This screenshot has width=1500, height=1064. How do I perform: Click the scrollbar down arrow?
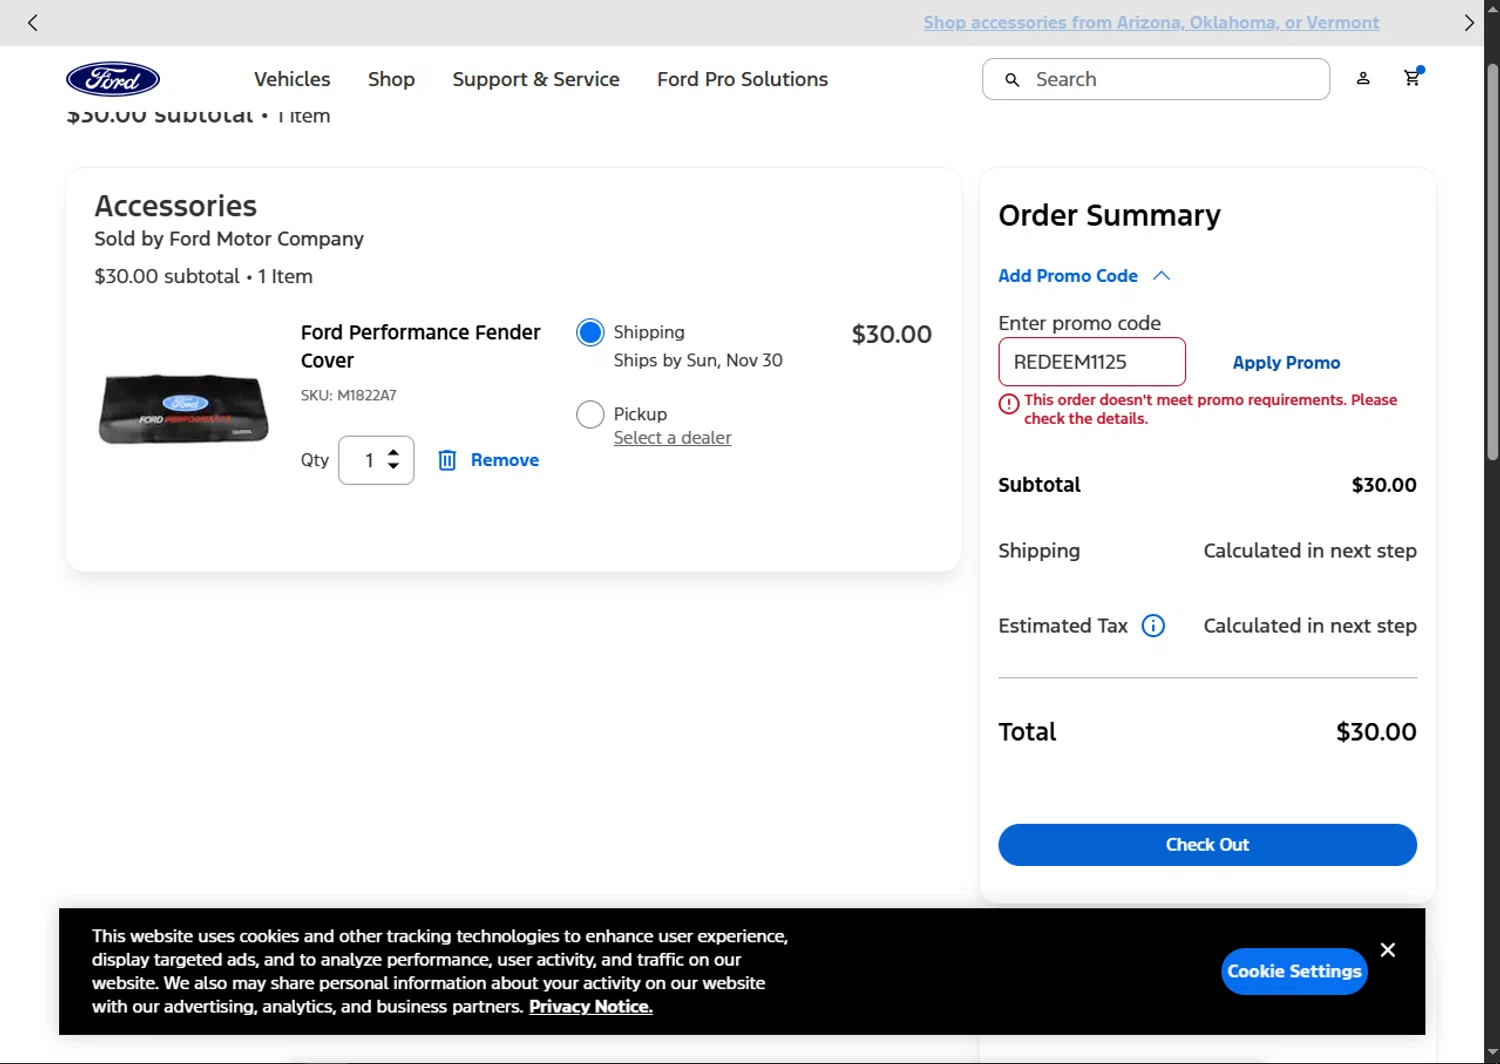[1492, 1053]
